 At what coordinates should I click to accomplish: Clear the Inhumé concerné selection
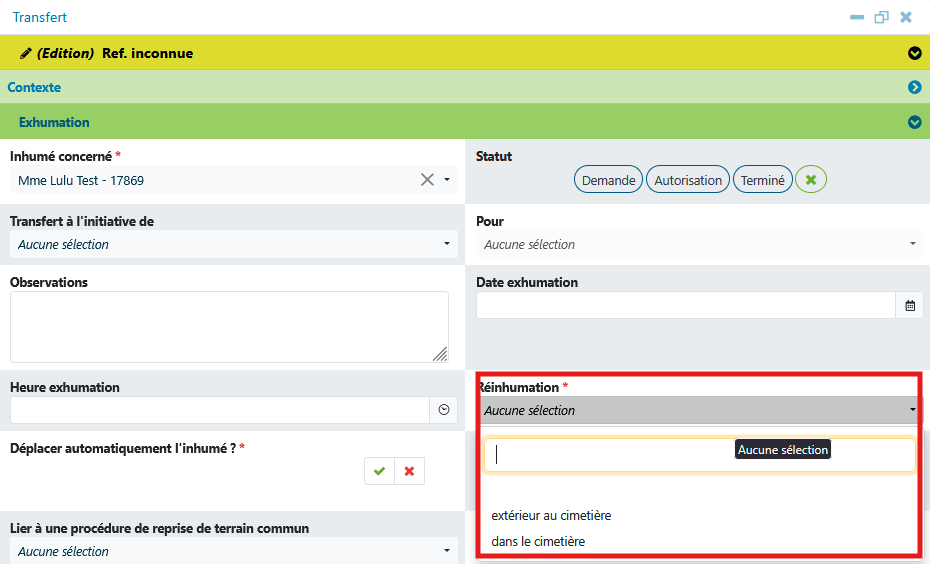pos(427,180)
